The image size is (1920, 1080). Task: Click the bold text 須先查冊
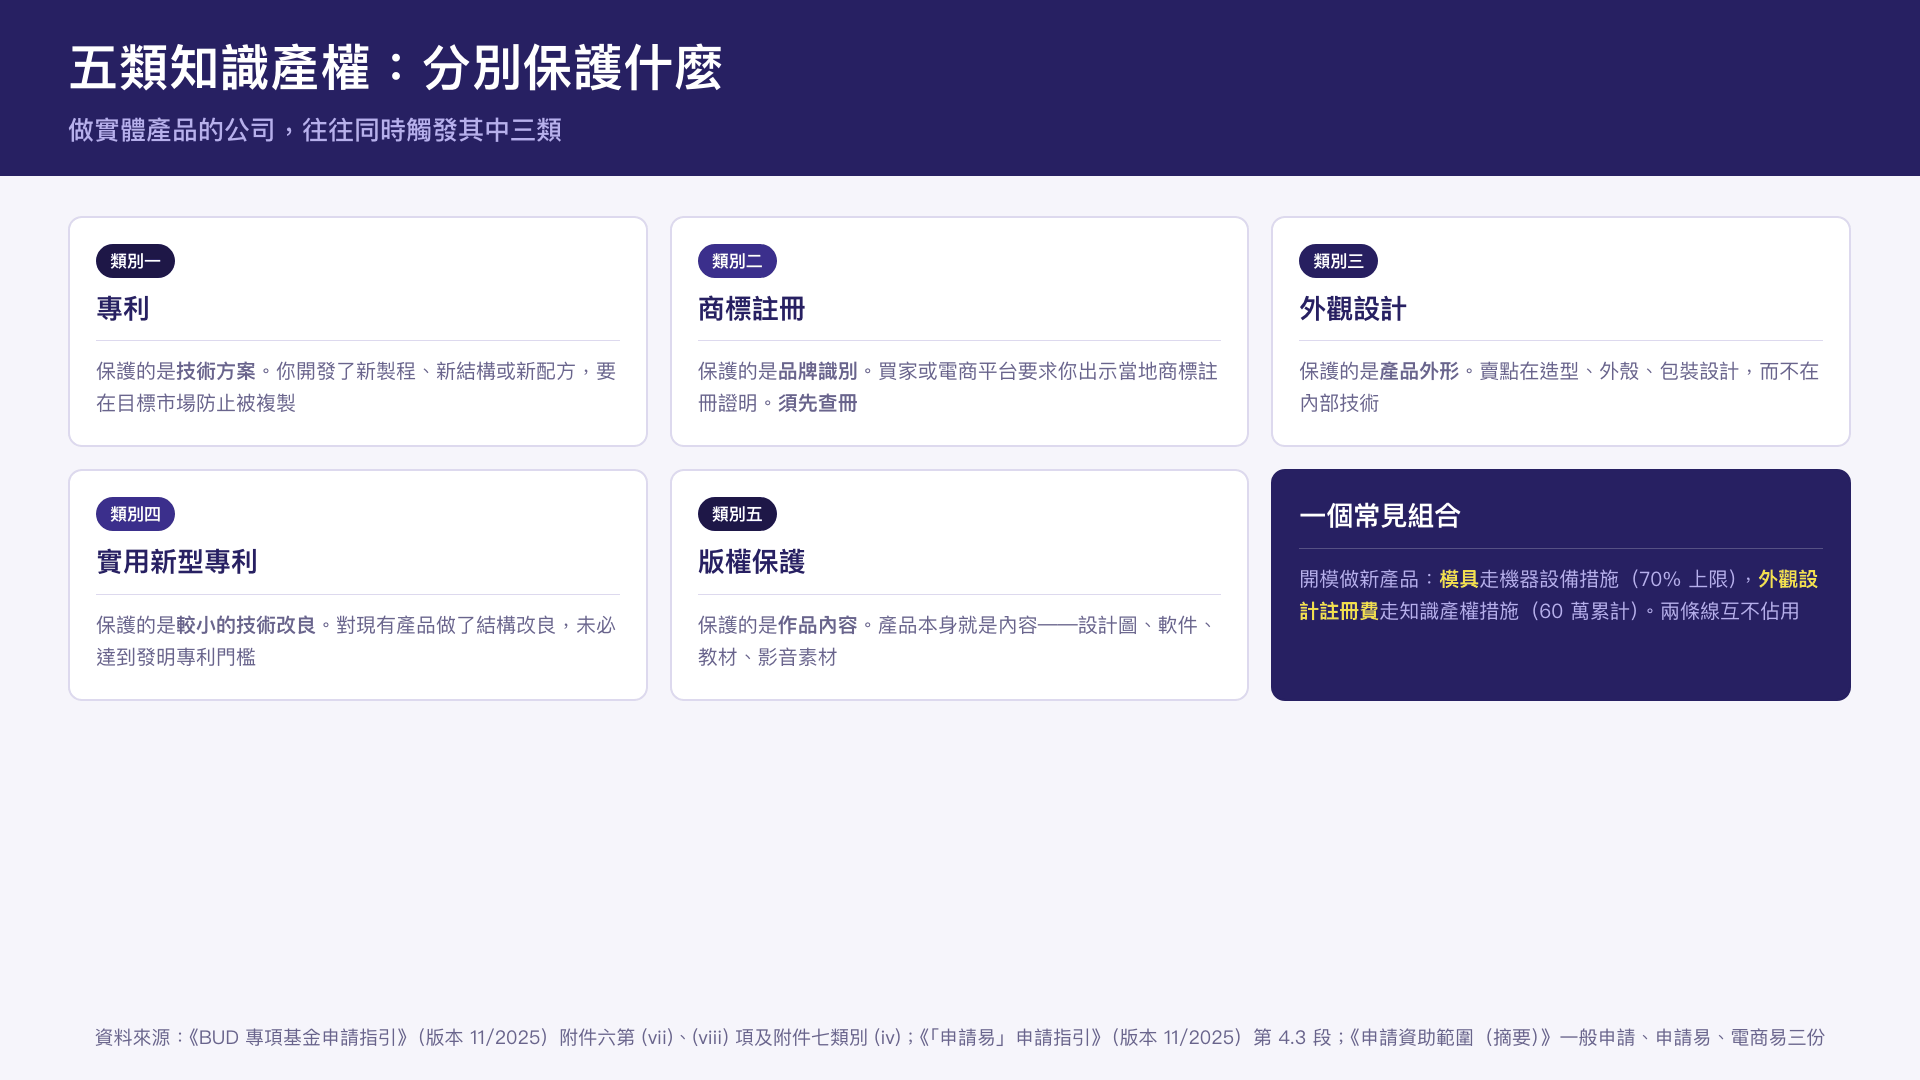[818, 403]
